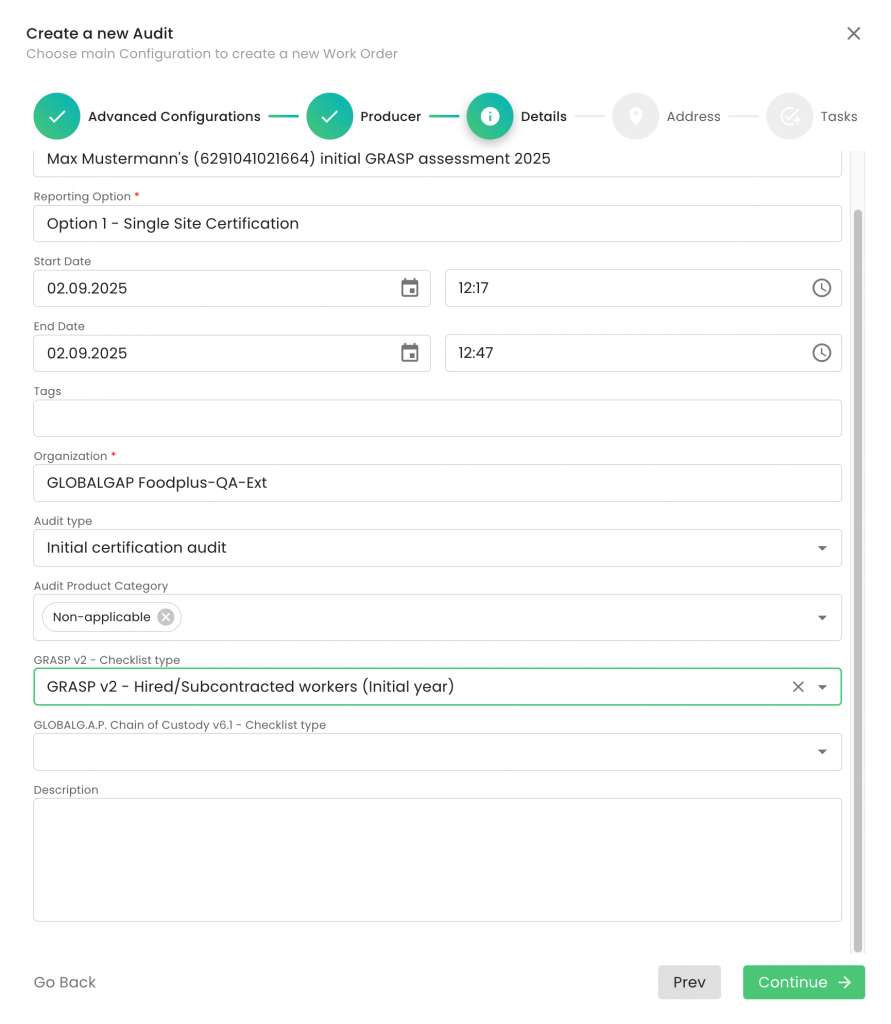The height and width of the screenshot is (1024, 891).
Task: Click the Start Date clock icon
Action: click(x=821, y=288)
